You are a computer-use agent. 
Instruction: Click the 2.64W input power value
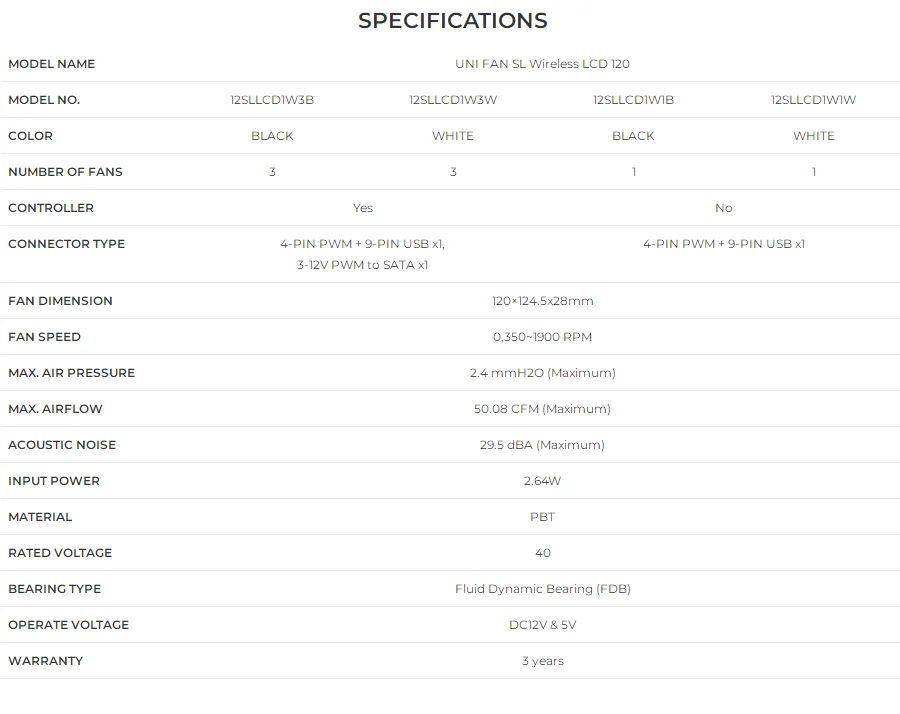(x=542, y=481)
